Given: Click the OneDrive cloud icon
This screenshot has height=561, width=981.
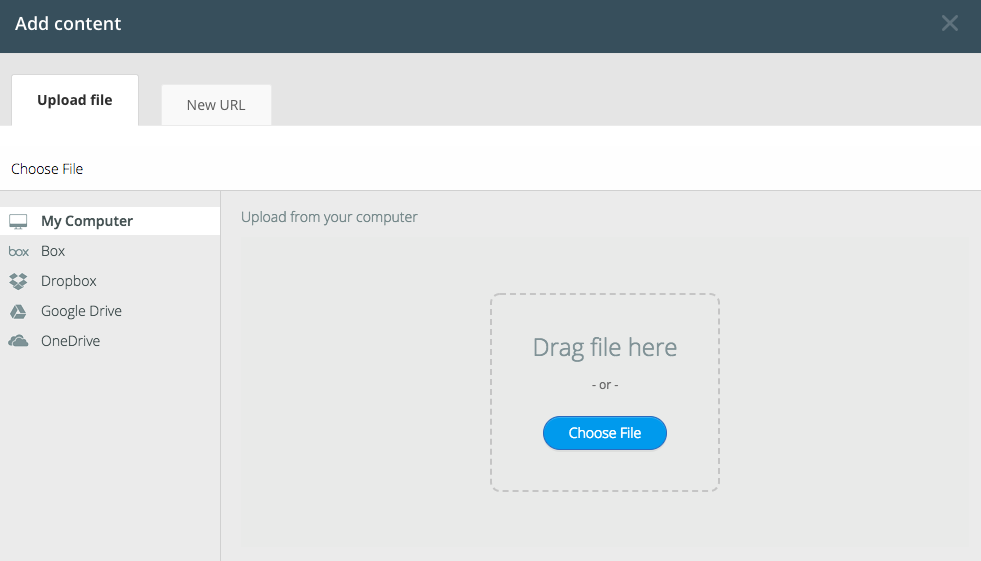Looking at the screenshot, I should [18, 341].
